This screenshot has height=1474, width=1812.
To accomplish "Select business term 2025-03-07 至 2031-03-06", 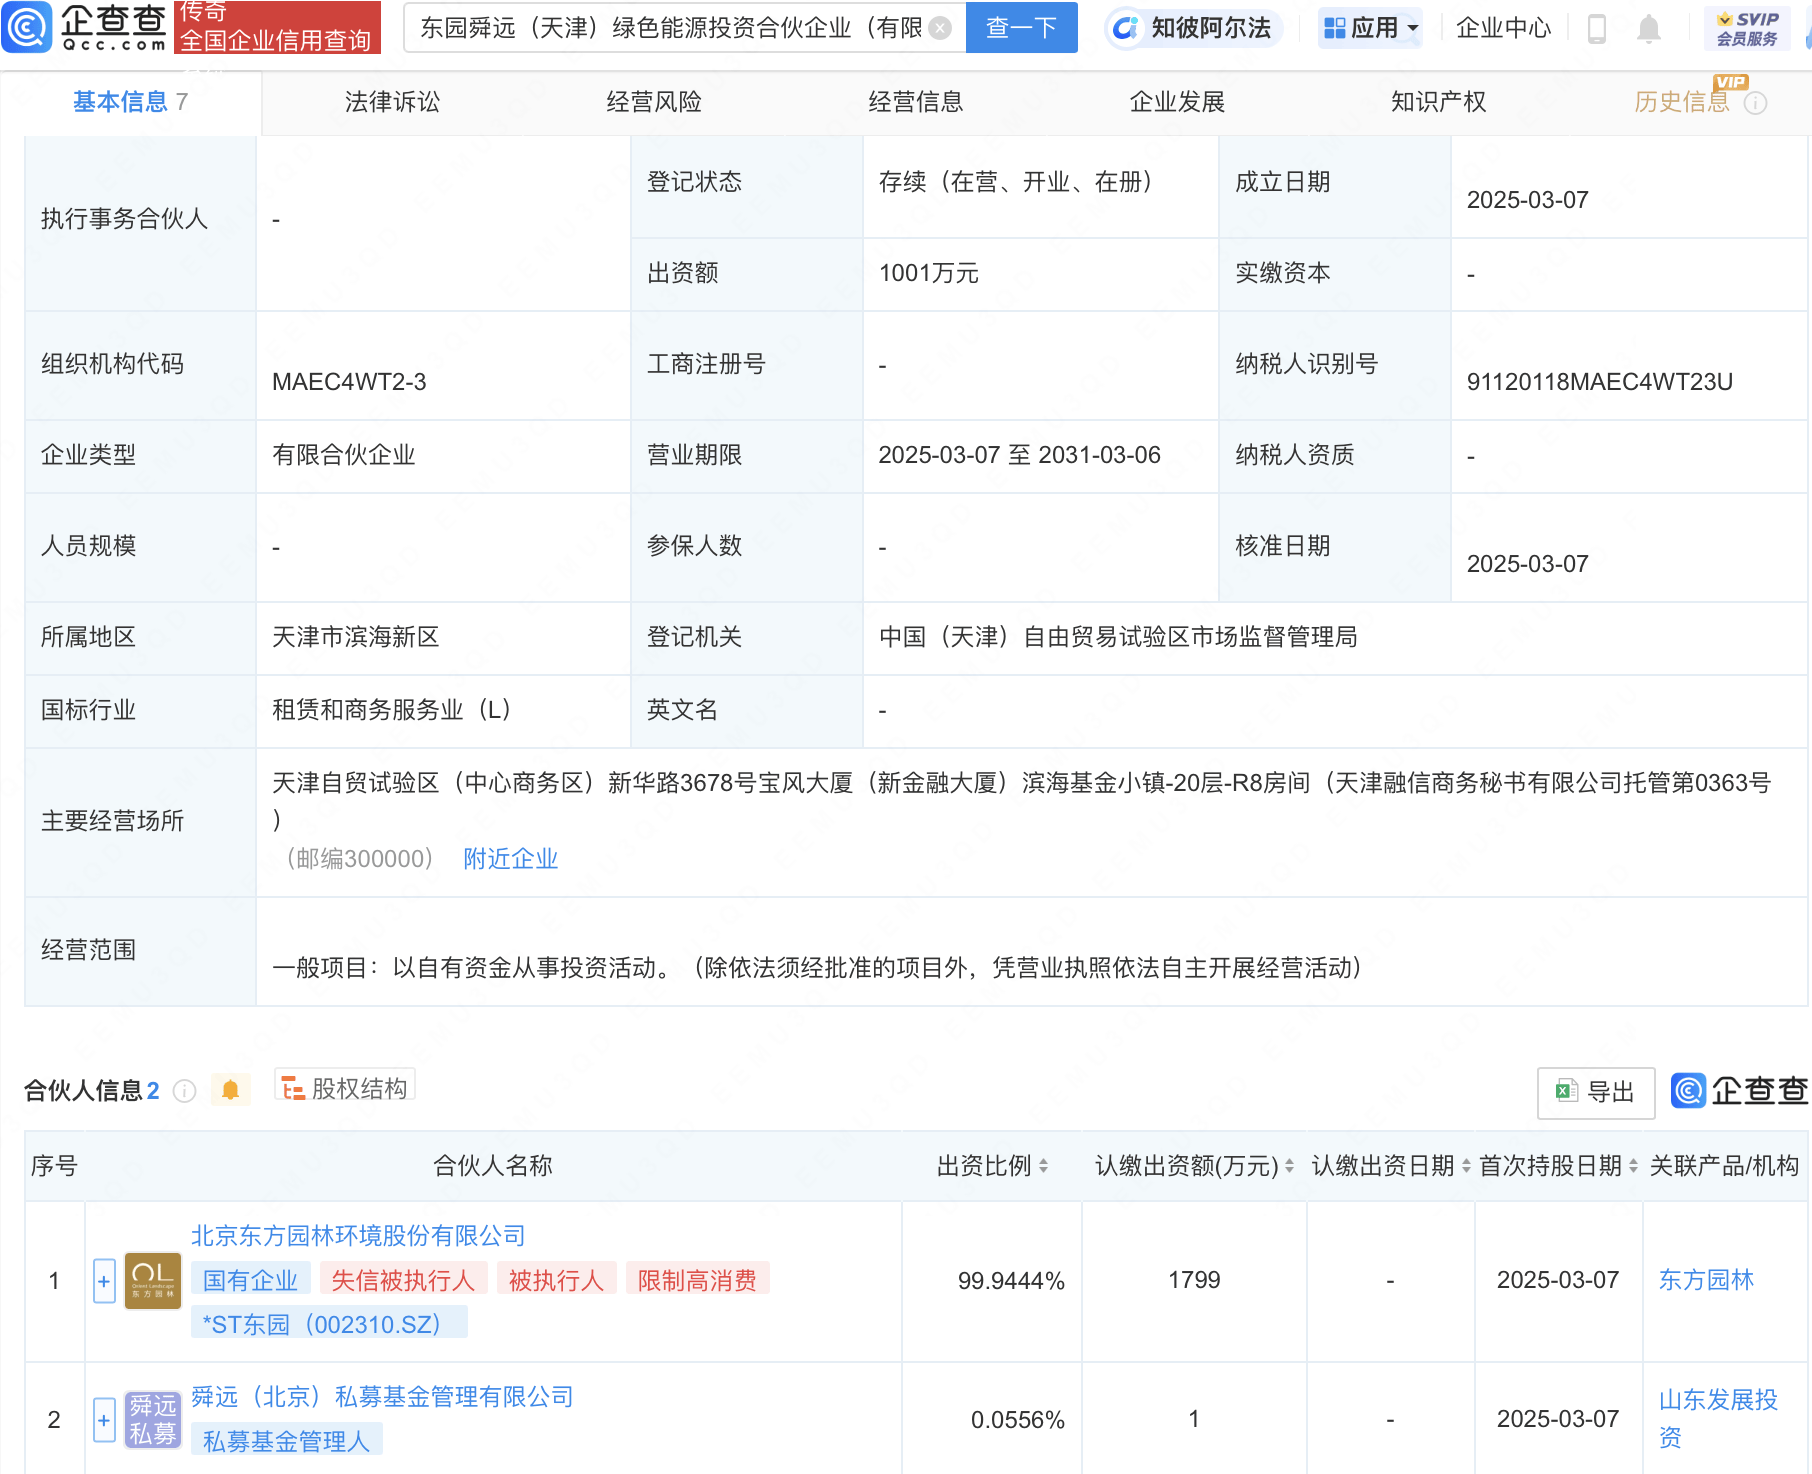I will point(1019,455).
